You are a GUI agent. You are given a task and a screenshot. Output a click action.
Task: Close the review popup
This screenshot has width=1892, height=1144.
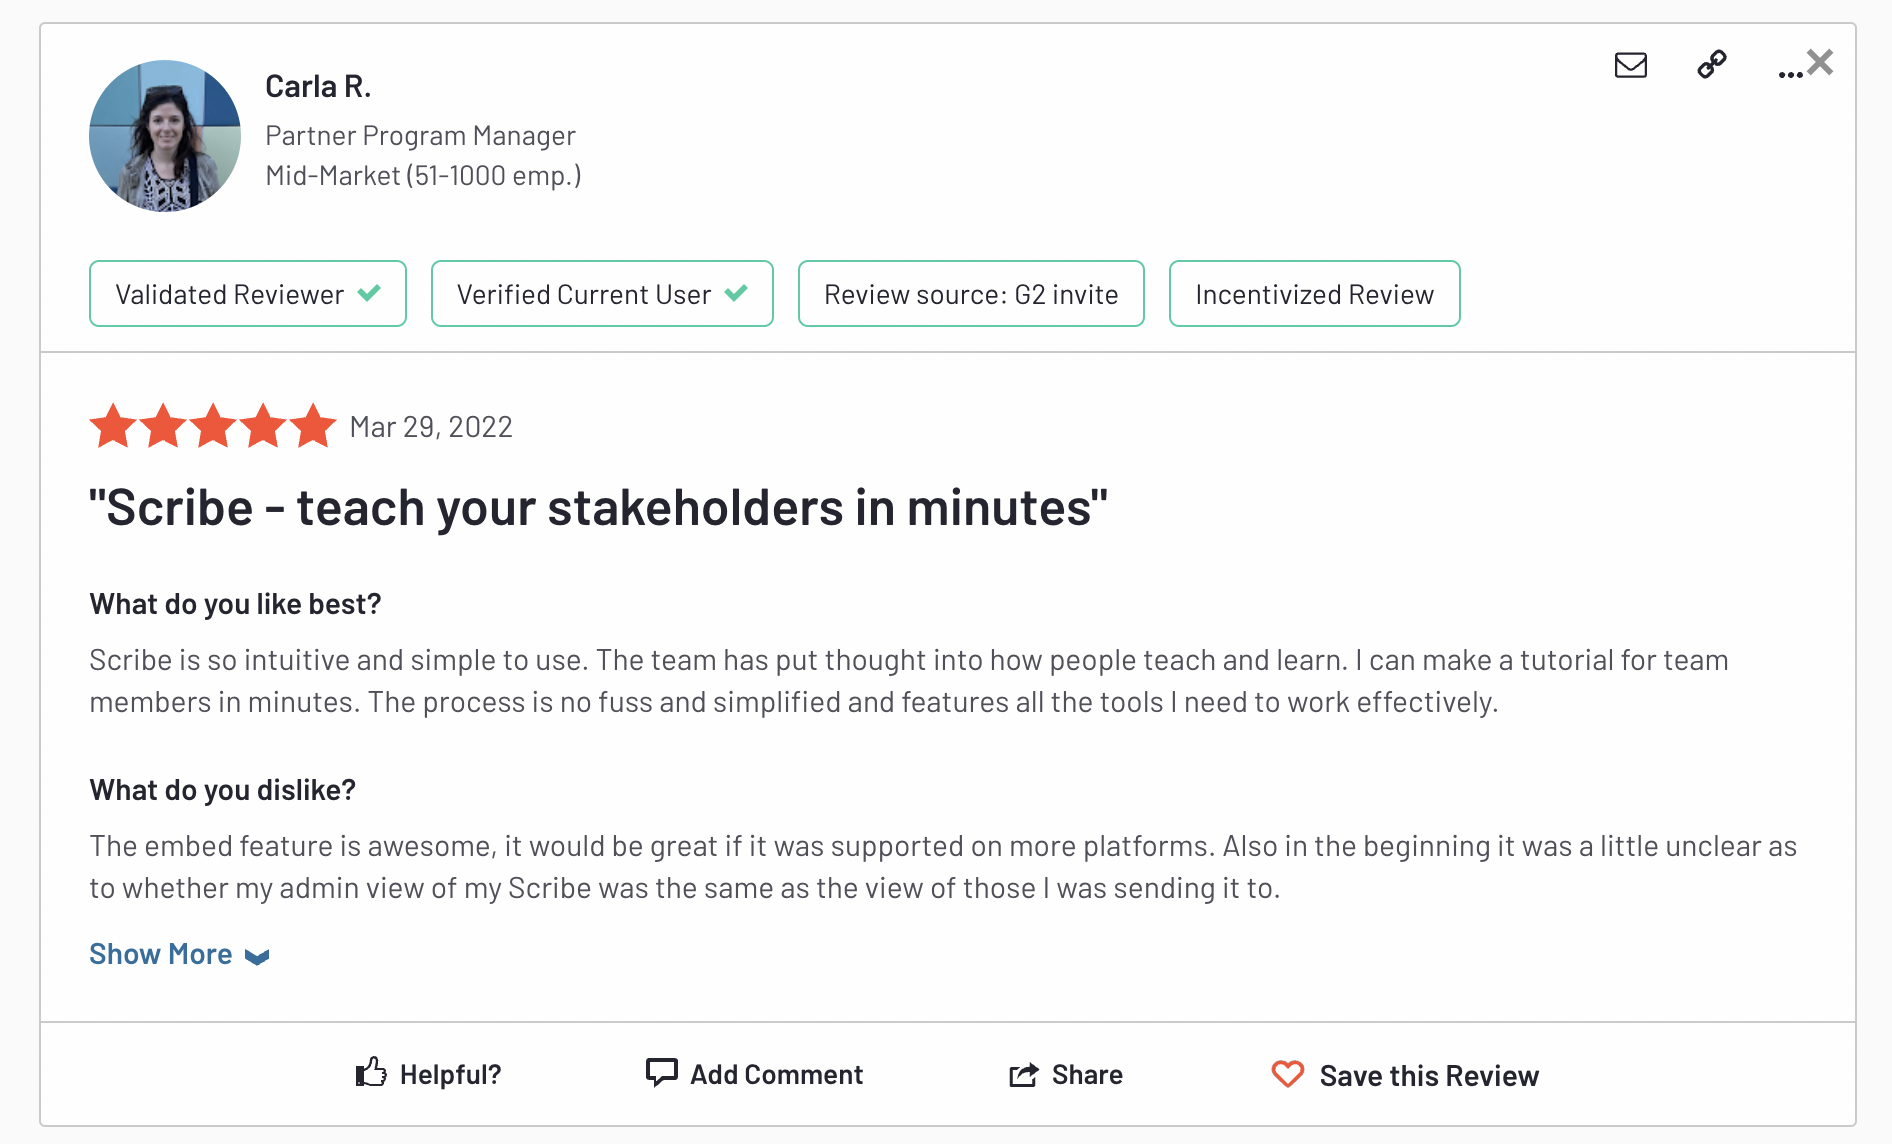coord(1821,62)
